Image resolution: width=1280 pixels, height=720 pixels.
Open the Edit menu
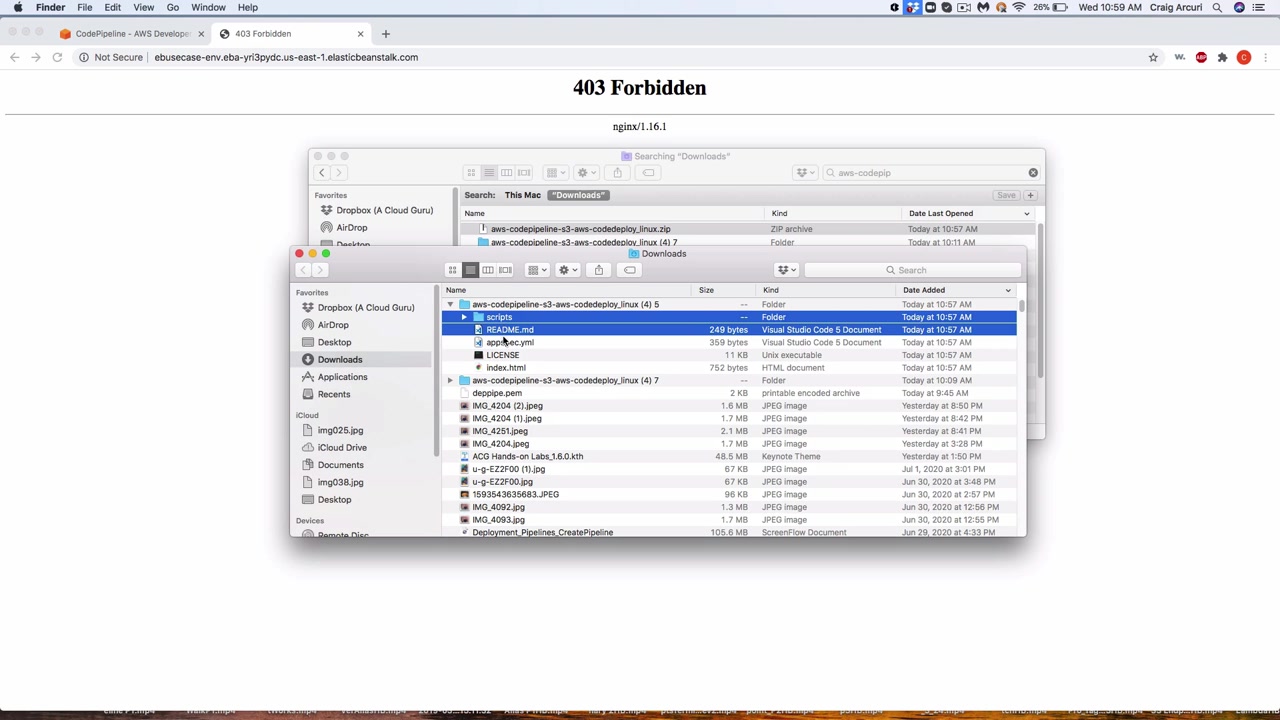[x=113, y=7]
